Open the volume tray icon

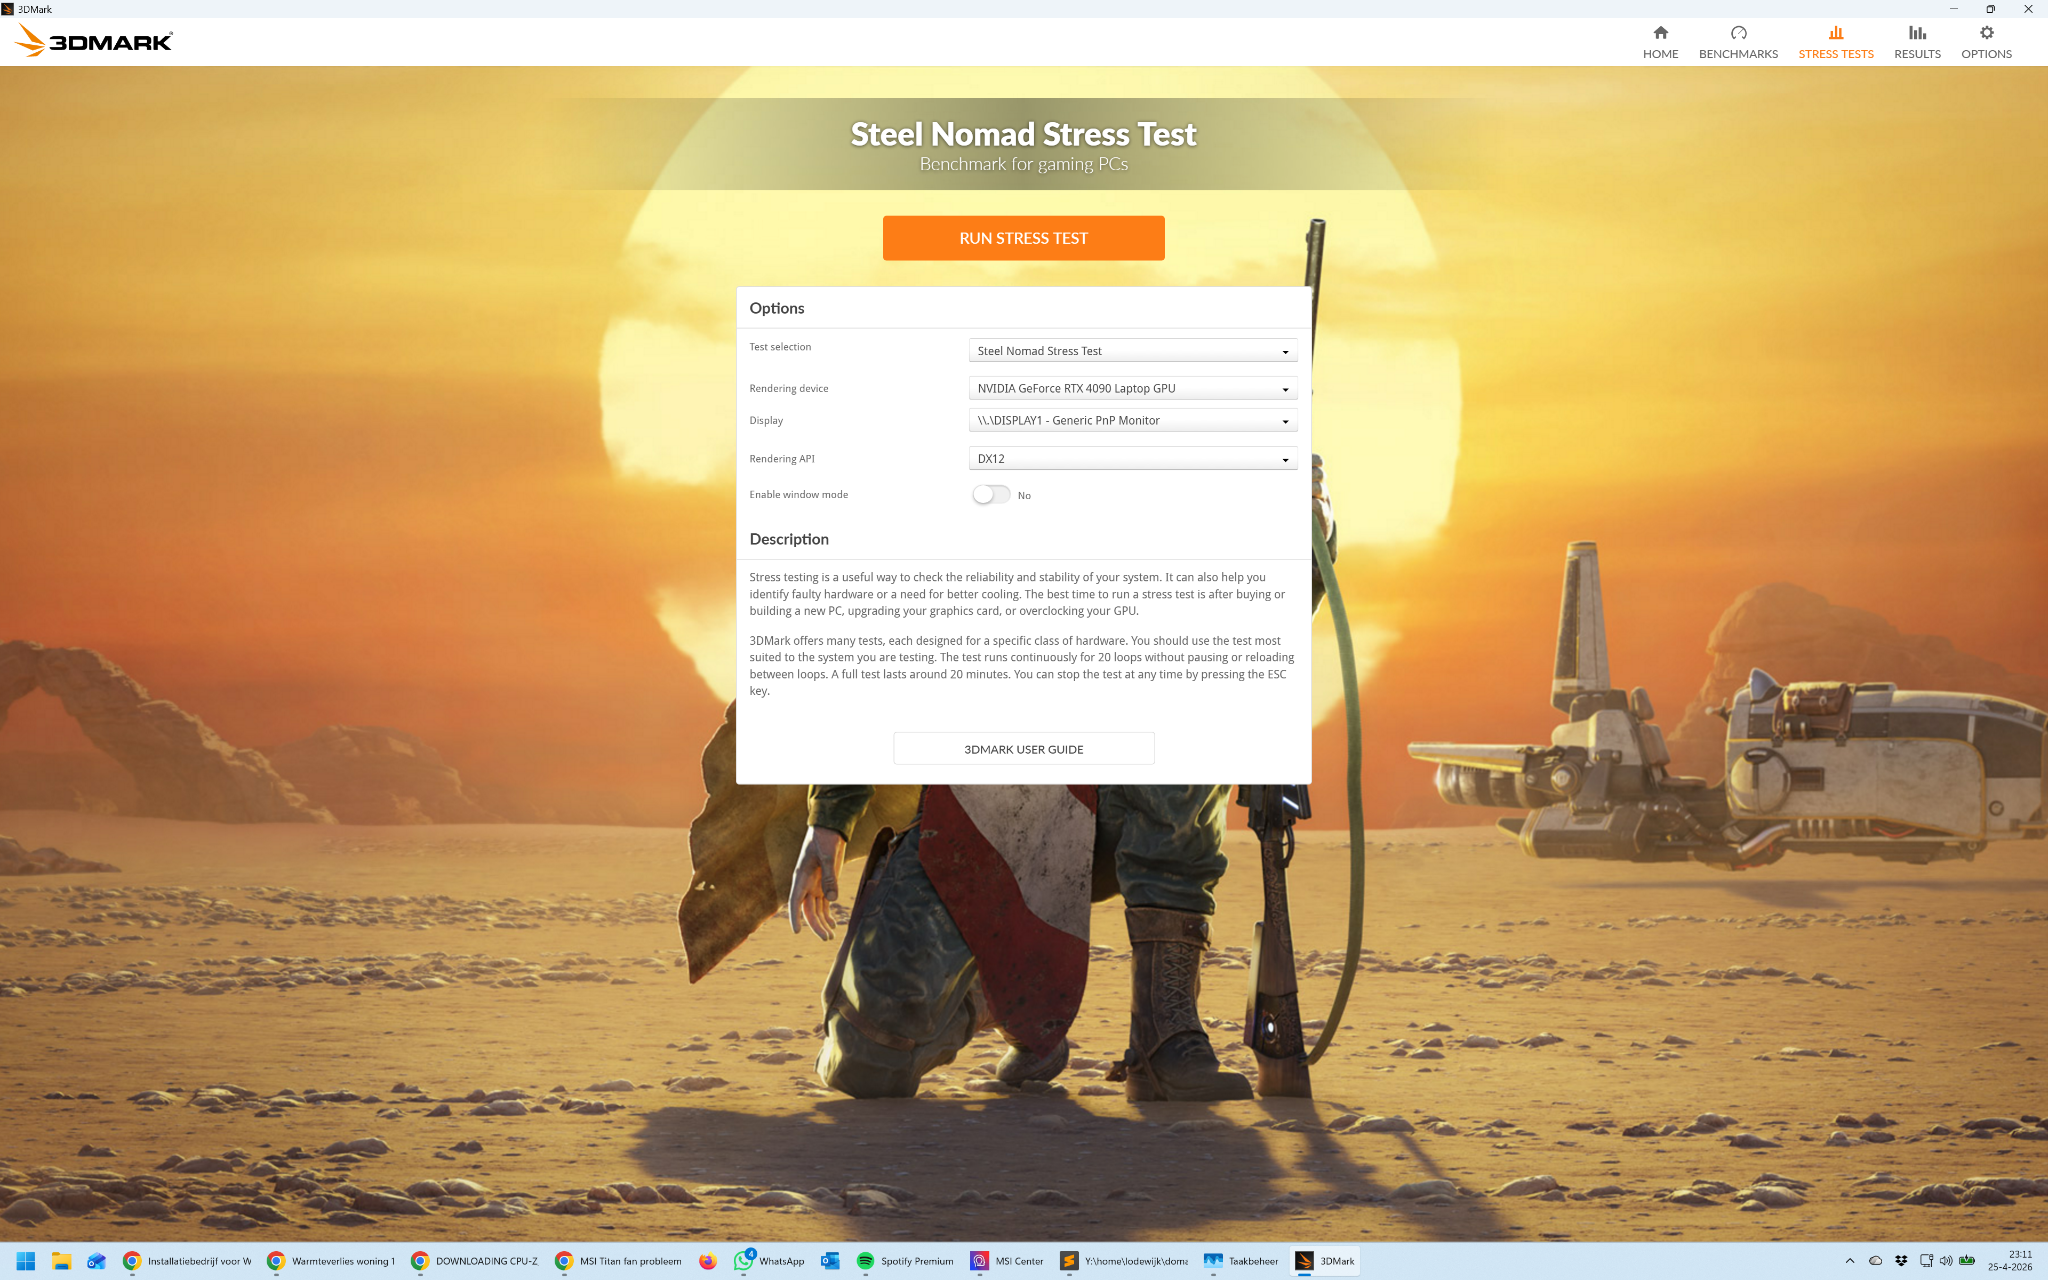[x=1946, y=1261]
